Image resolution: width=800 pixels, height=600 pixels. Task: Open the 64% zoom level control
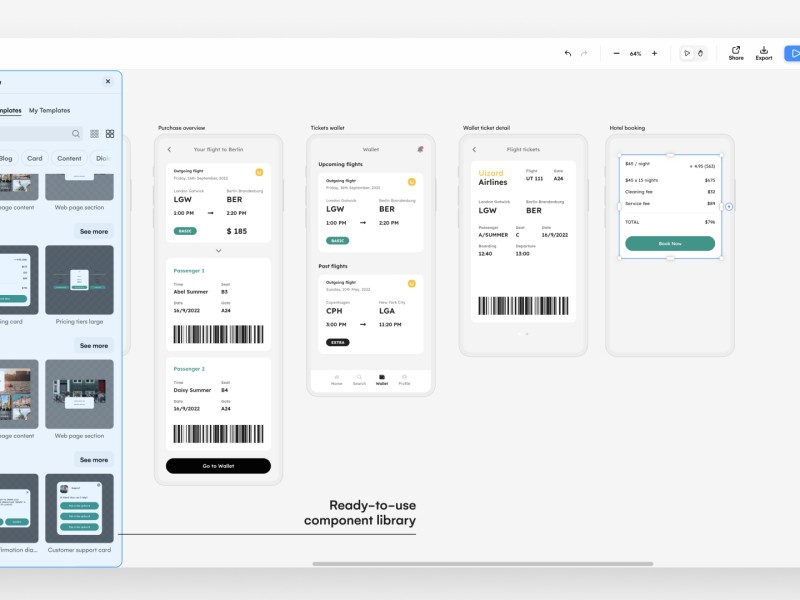[635, 54]
